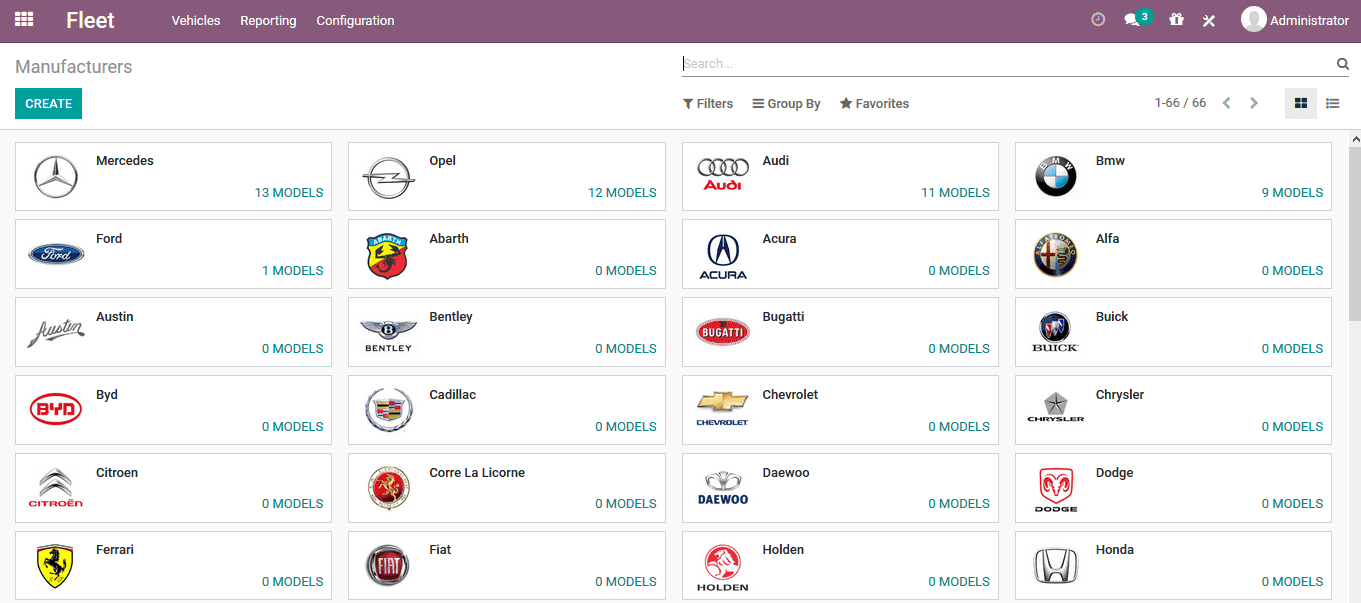The height and width of the screenshot is (603, 1361).
Task: Click the Cadillac crest logo
Action: [x=388, y=410]
